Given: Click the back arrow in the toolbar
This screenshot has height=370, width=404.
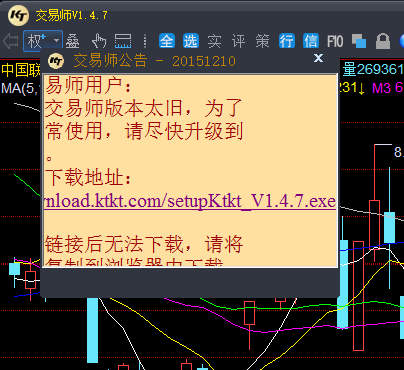Looking at the screenshot, I should point(11,41).
